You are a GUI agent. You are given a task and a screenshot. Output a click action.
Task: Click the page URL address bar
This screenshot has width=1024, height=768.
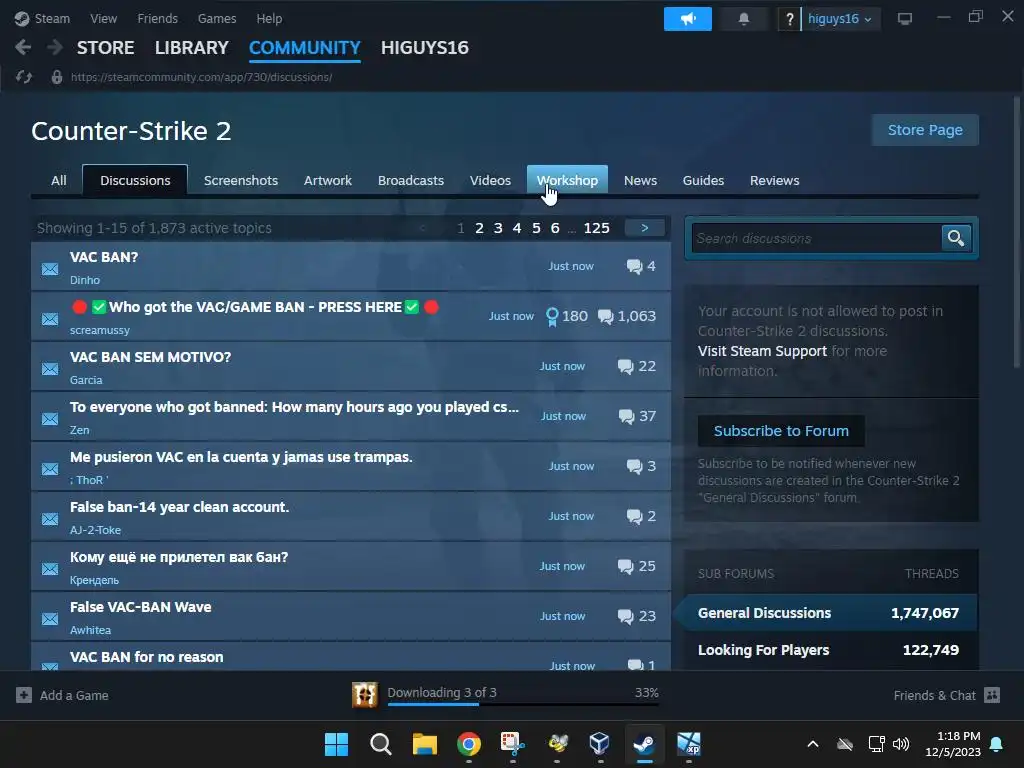pos(201,77)
